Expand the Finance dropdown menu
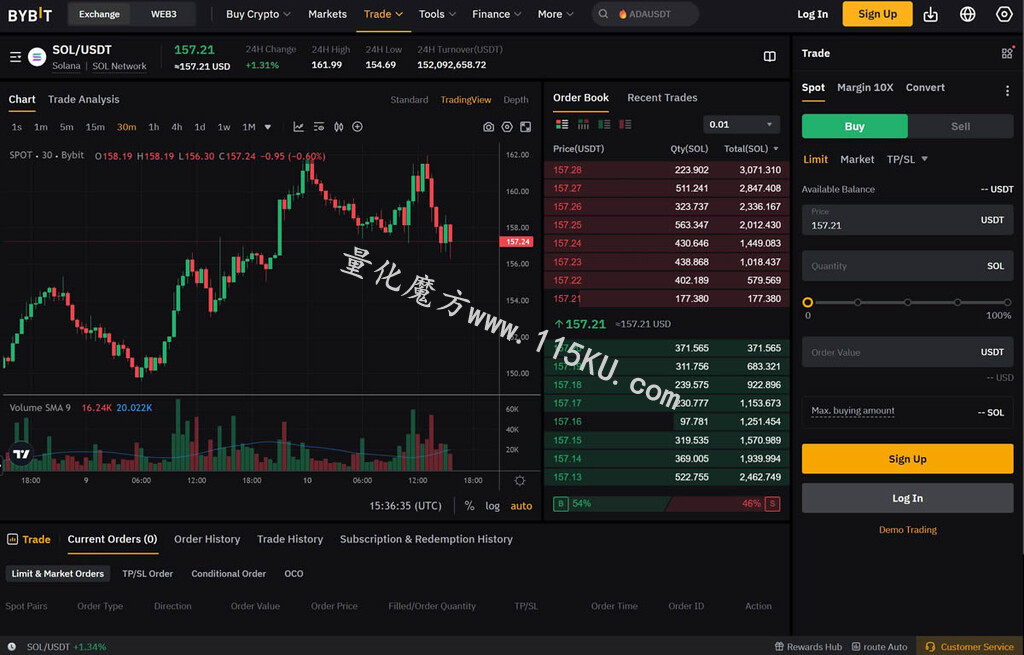This screenshot has width=1024, height=655. pyautogui.click(x=497, y=14)
